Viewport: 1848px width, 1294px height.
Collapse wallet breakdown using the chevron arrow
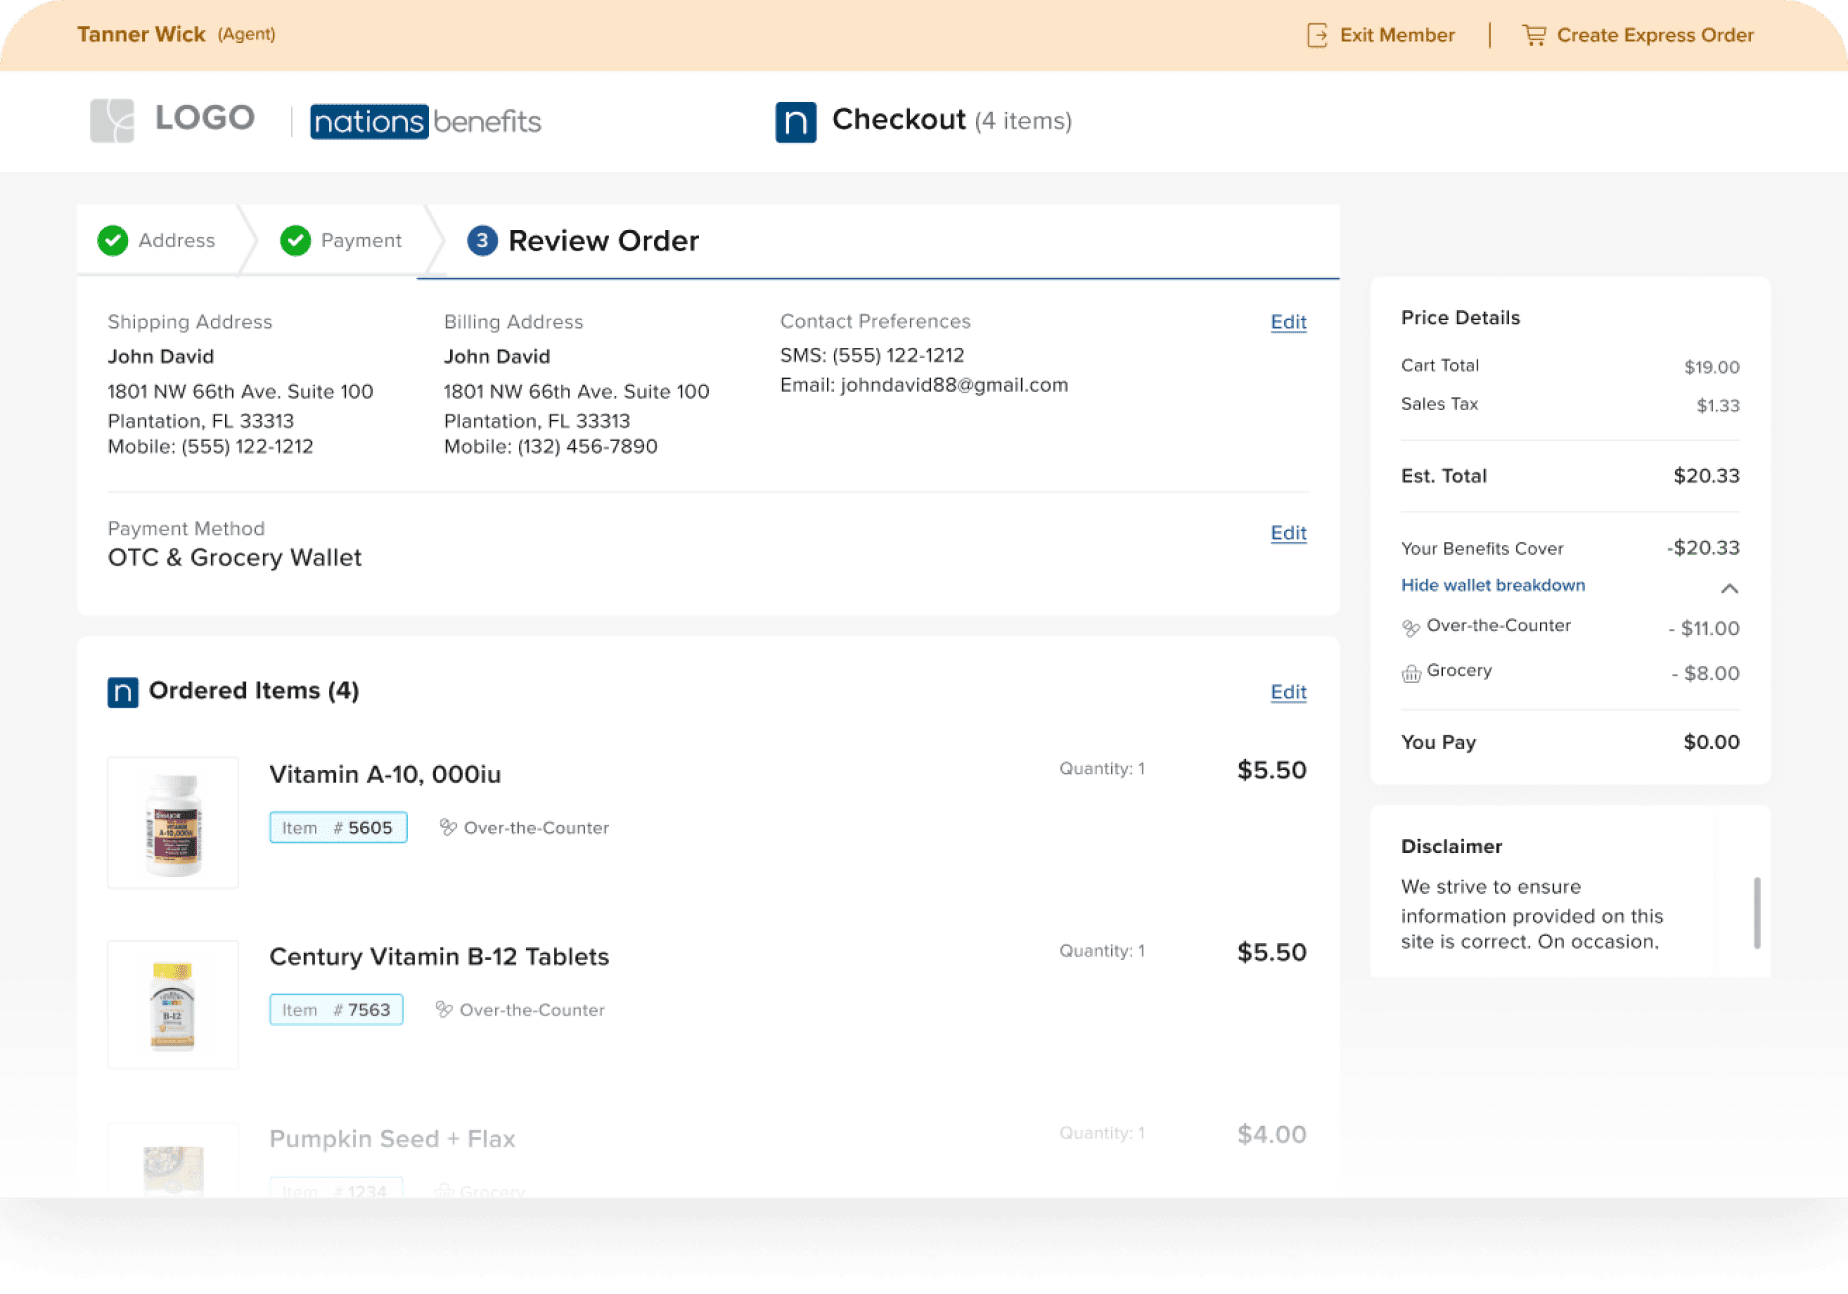pos(1729,588)
